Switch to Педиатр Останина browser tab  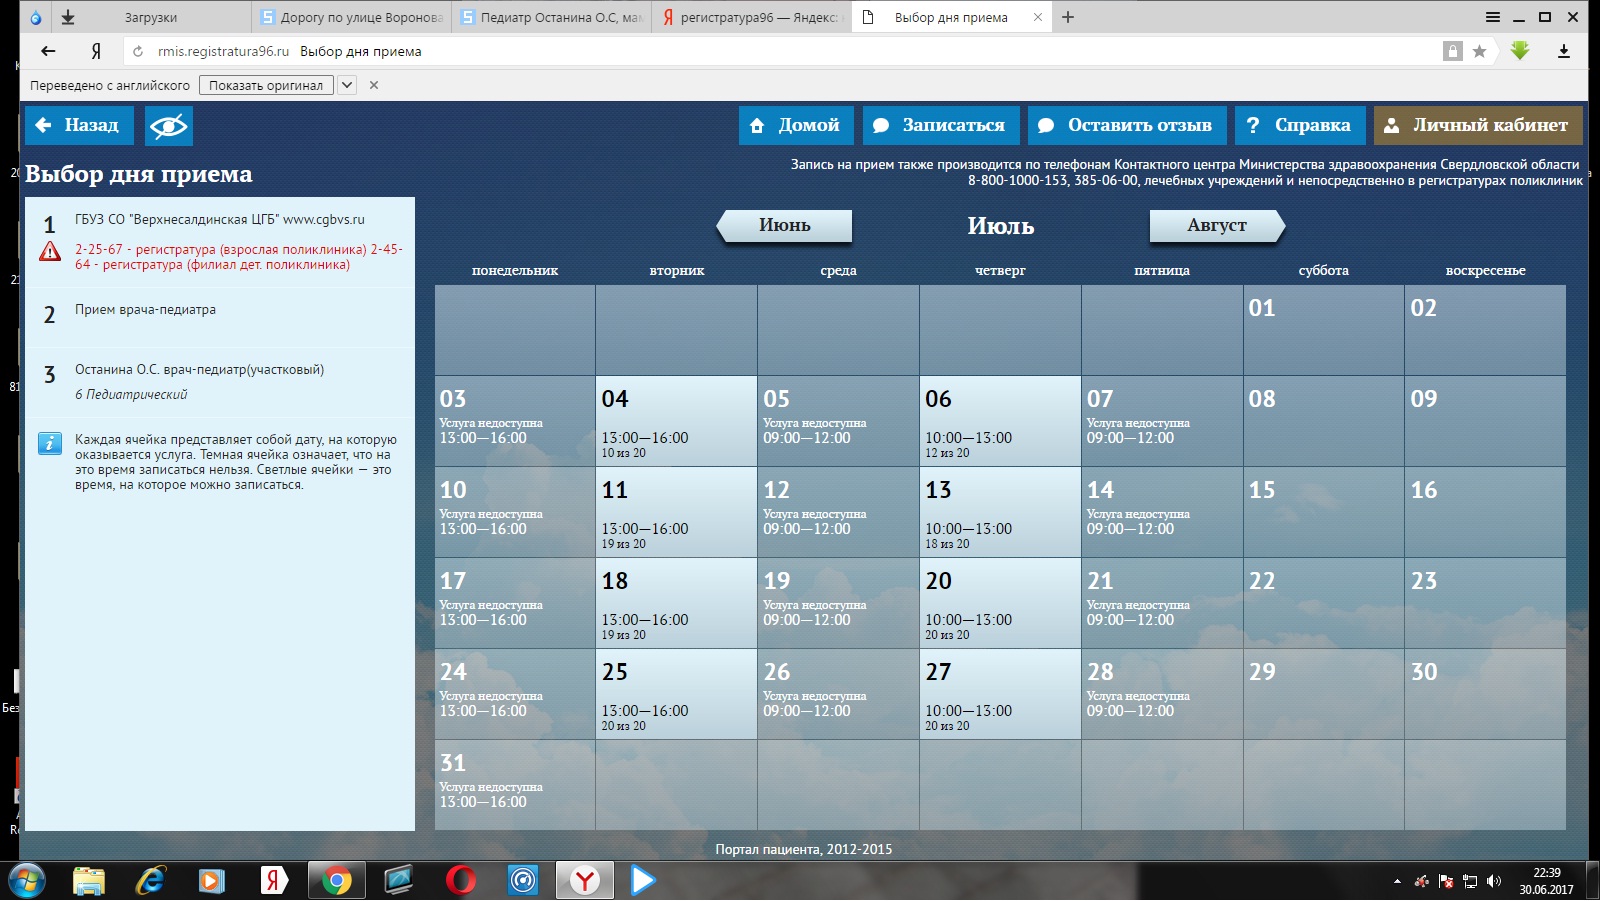(x=551, y=18)
